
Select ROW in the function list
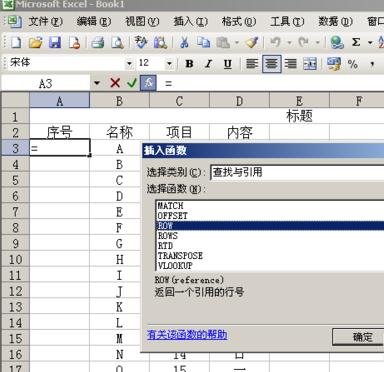click(270, 226)
